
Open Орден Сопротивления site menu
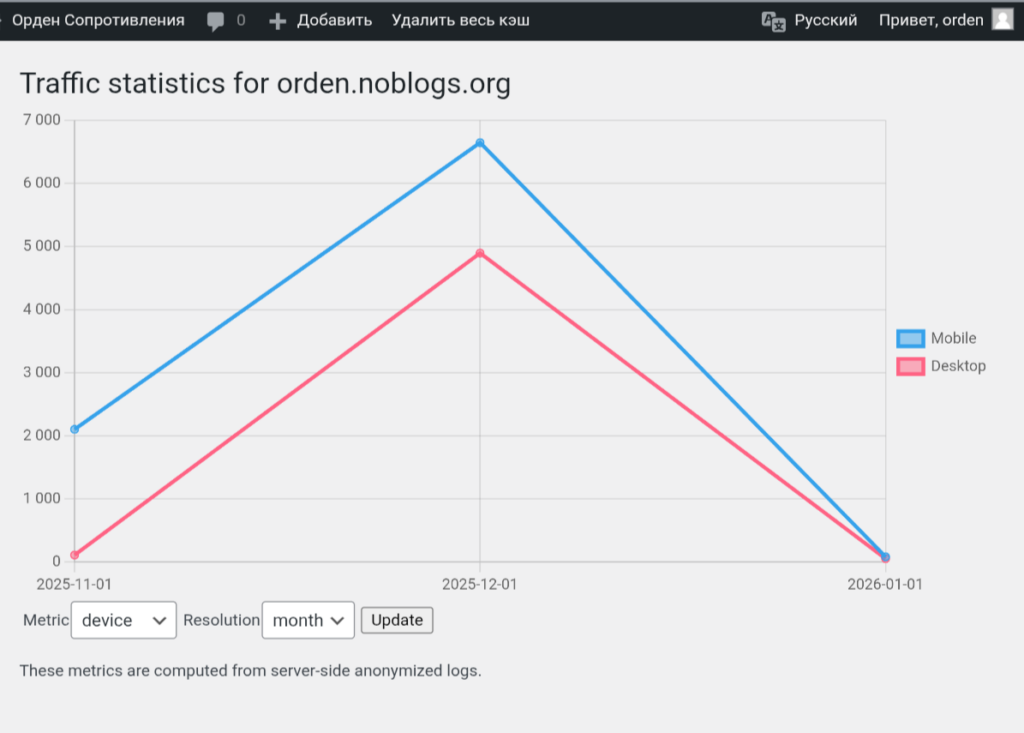[x=98, y=20]
